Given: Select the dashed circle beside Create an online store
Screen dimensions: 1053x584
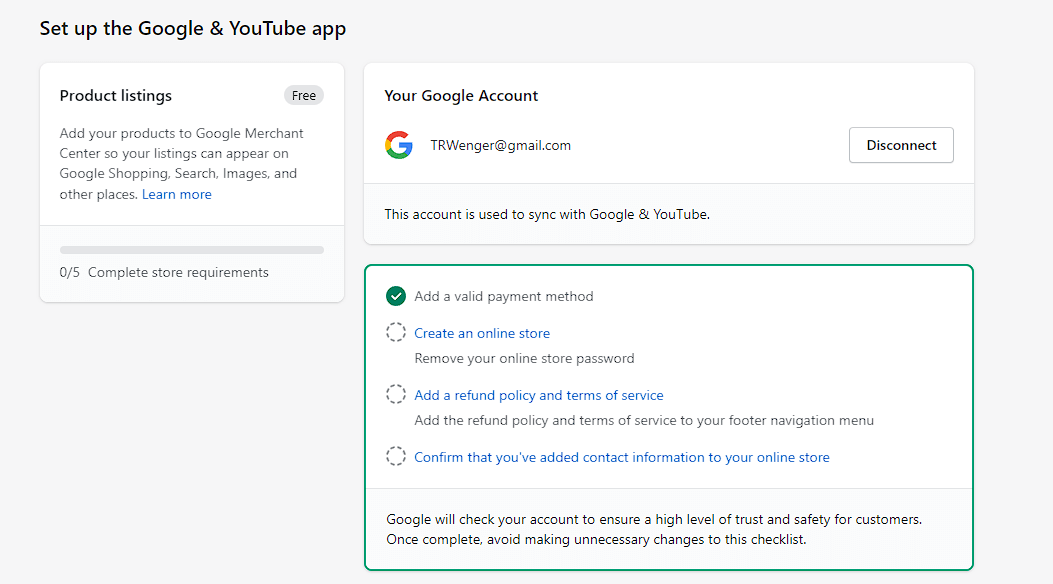Looking at the screenshot, I should pos(396,331).
